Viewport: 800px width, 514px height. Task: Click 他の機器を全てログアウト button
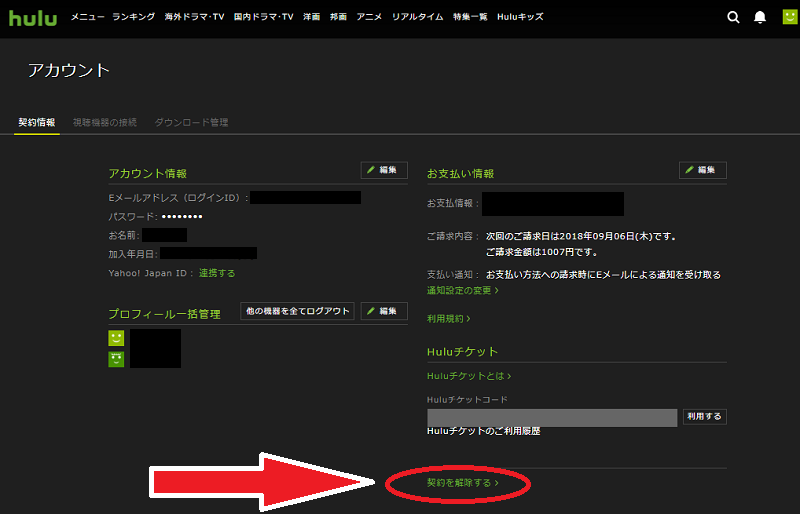(x=297, y=311)
